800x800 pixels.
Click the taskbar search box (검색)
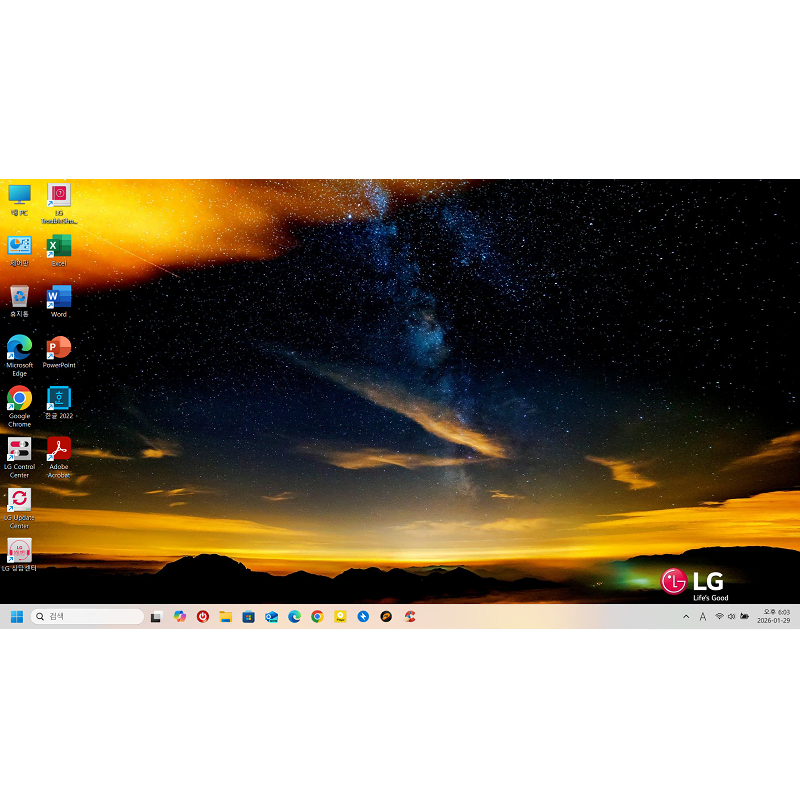point(88,617)
